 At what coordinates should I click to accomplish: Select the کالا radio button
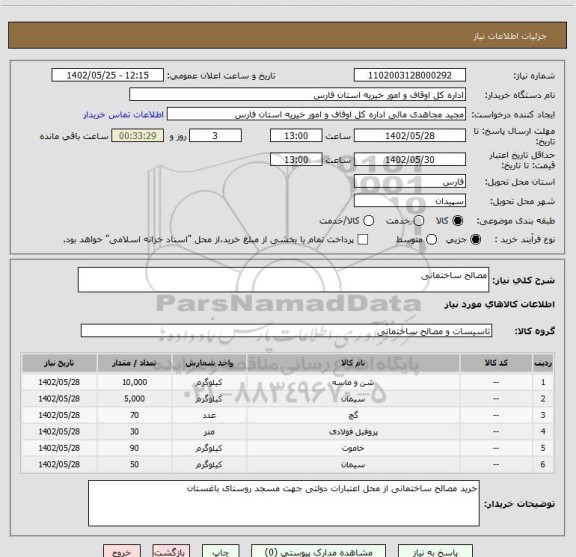tap(458, 221)
